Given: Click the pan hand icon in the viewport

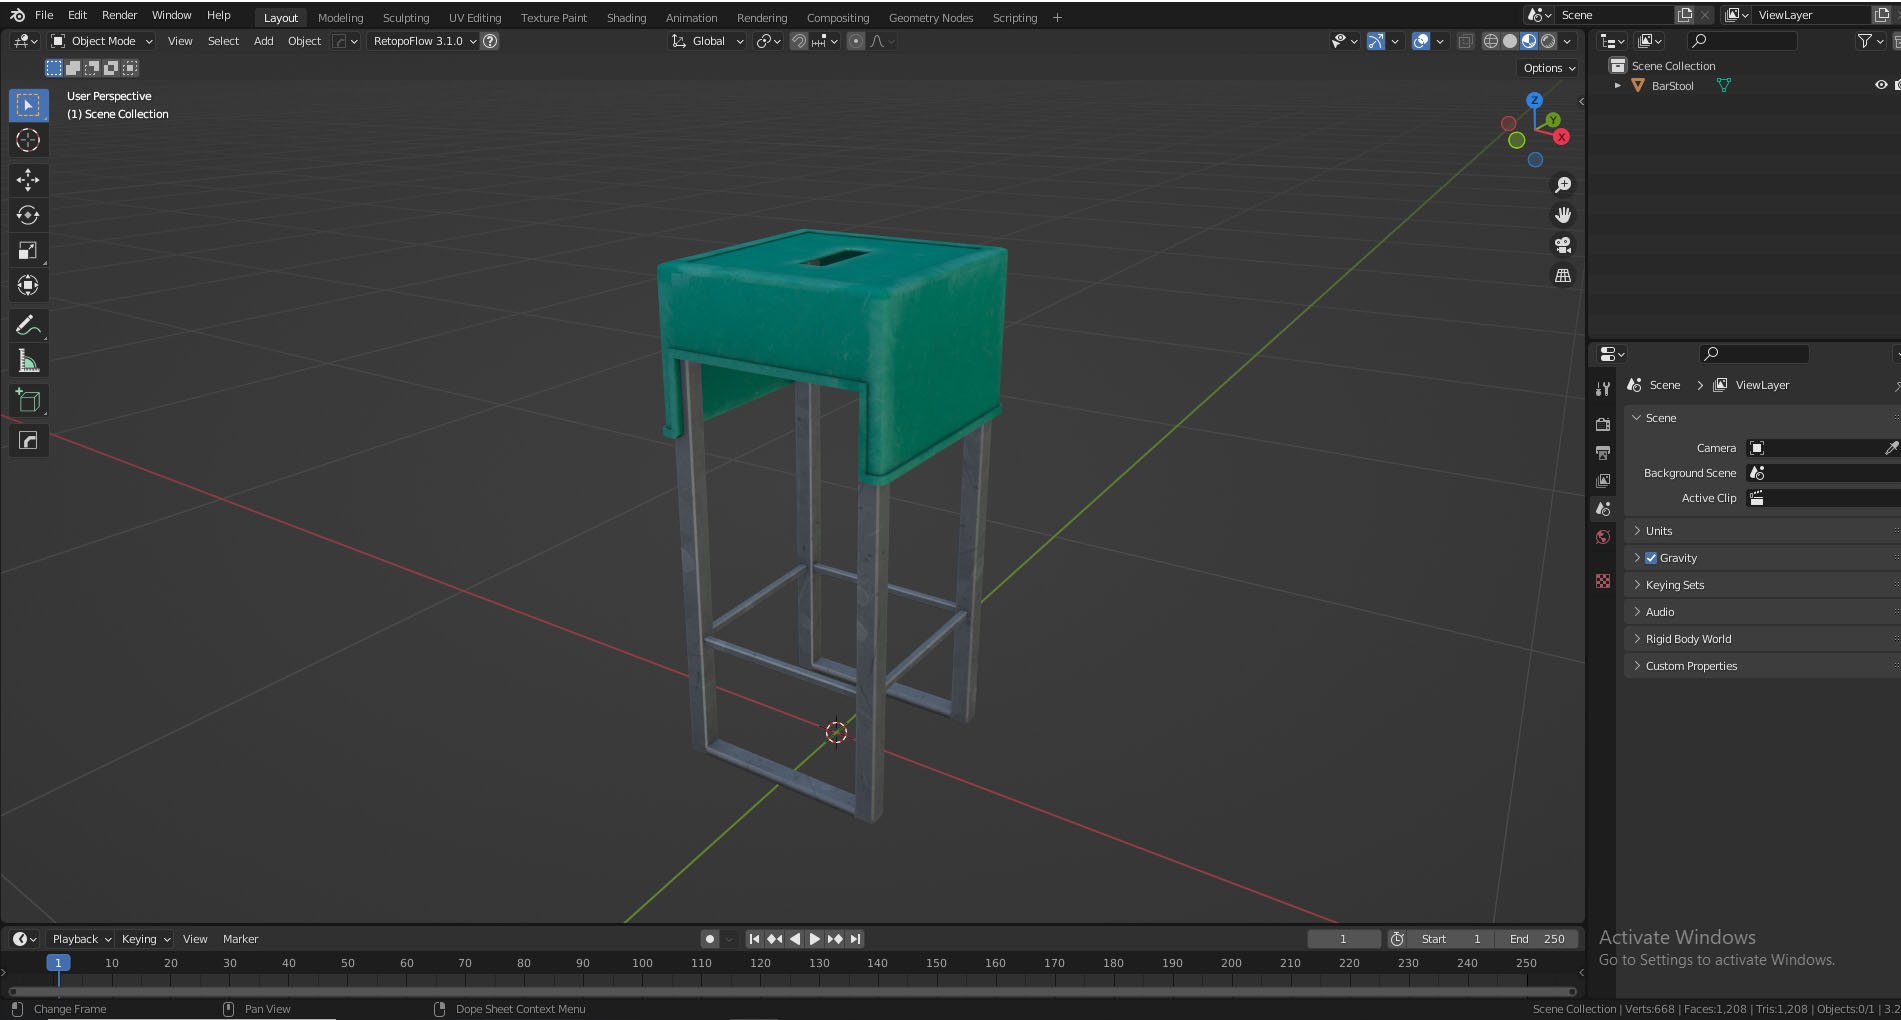Looking at the screenshot, I should (x=1562, y=215).
